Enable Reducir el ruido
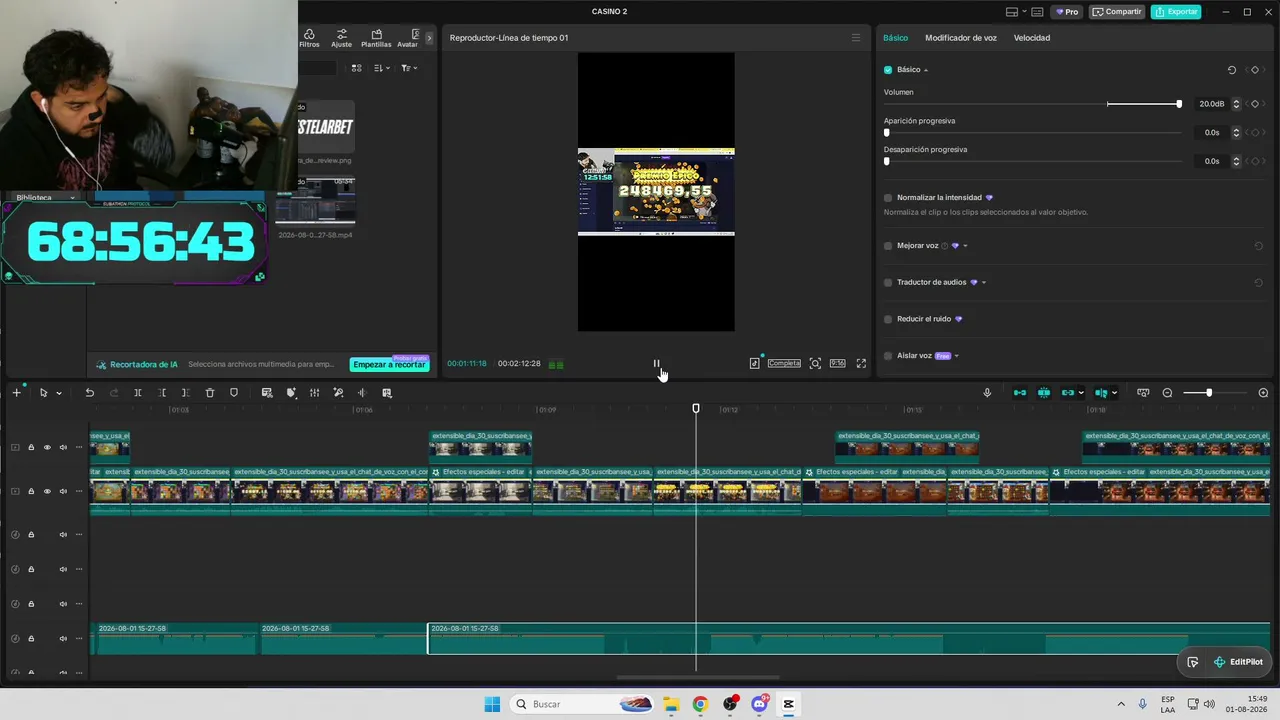This screenshot has height=720, width=1280. tap(888, 319)
